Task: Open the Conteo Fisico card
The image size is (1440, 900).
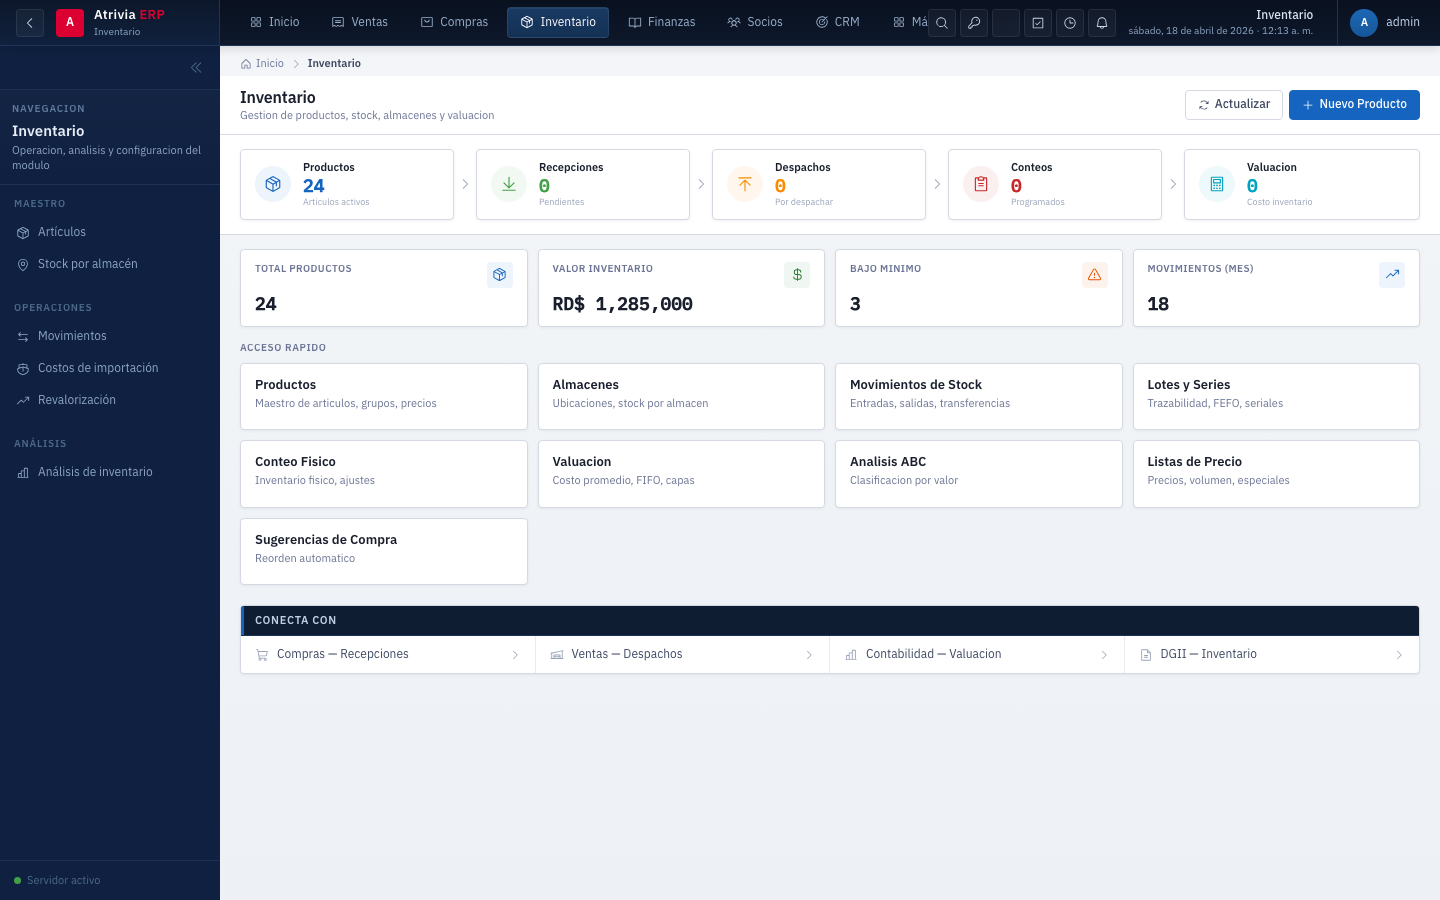Action: tap(384, 474)
